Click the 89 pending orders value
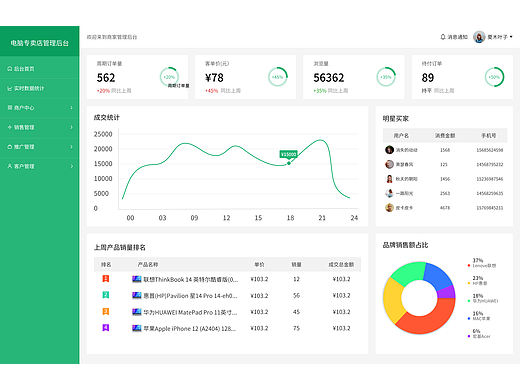 pyautogui.click(x=428, y=78)
